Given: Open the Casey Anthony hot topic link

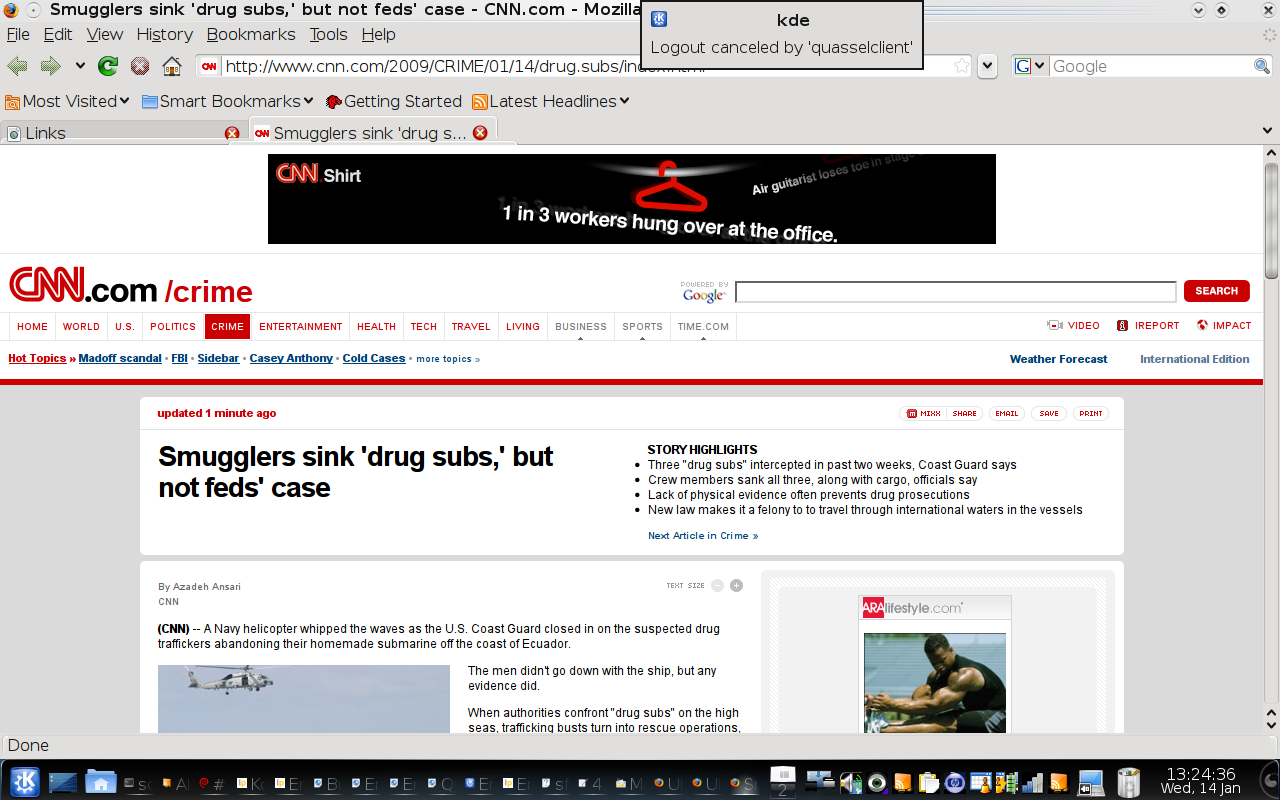Looking at the screenshot, I should point(291,358).
